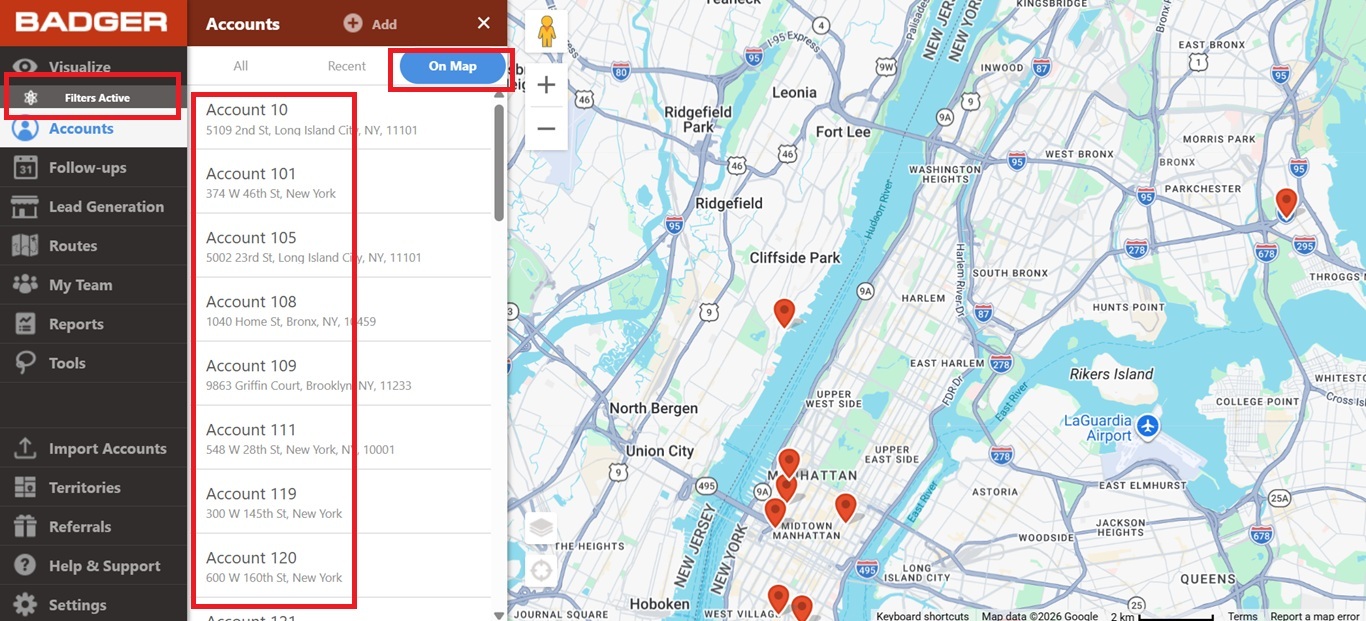Open Keyboard shortcuts link on map
1366x621 pixels.
[x=922, y=616]
